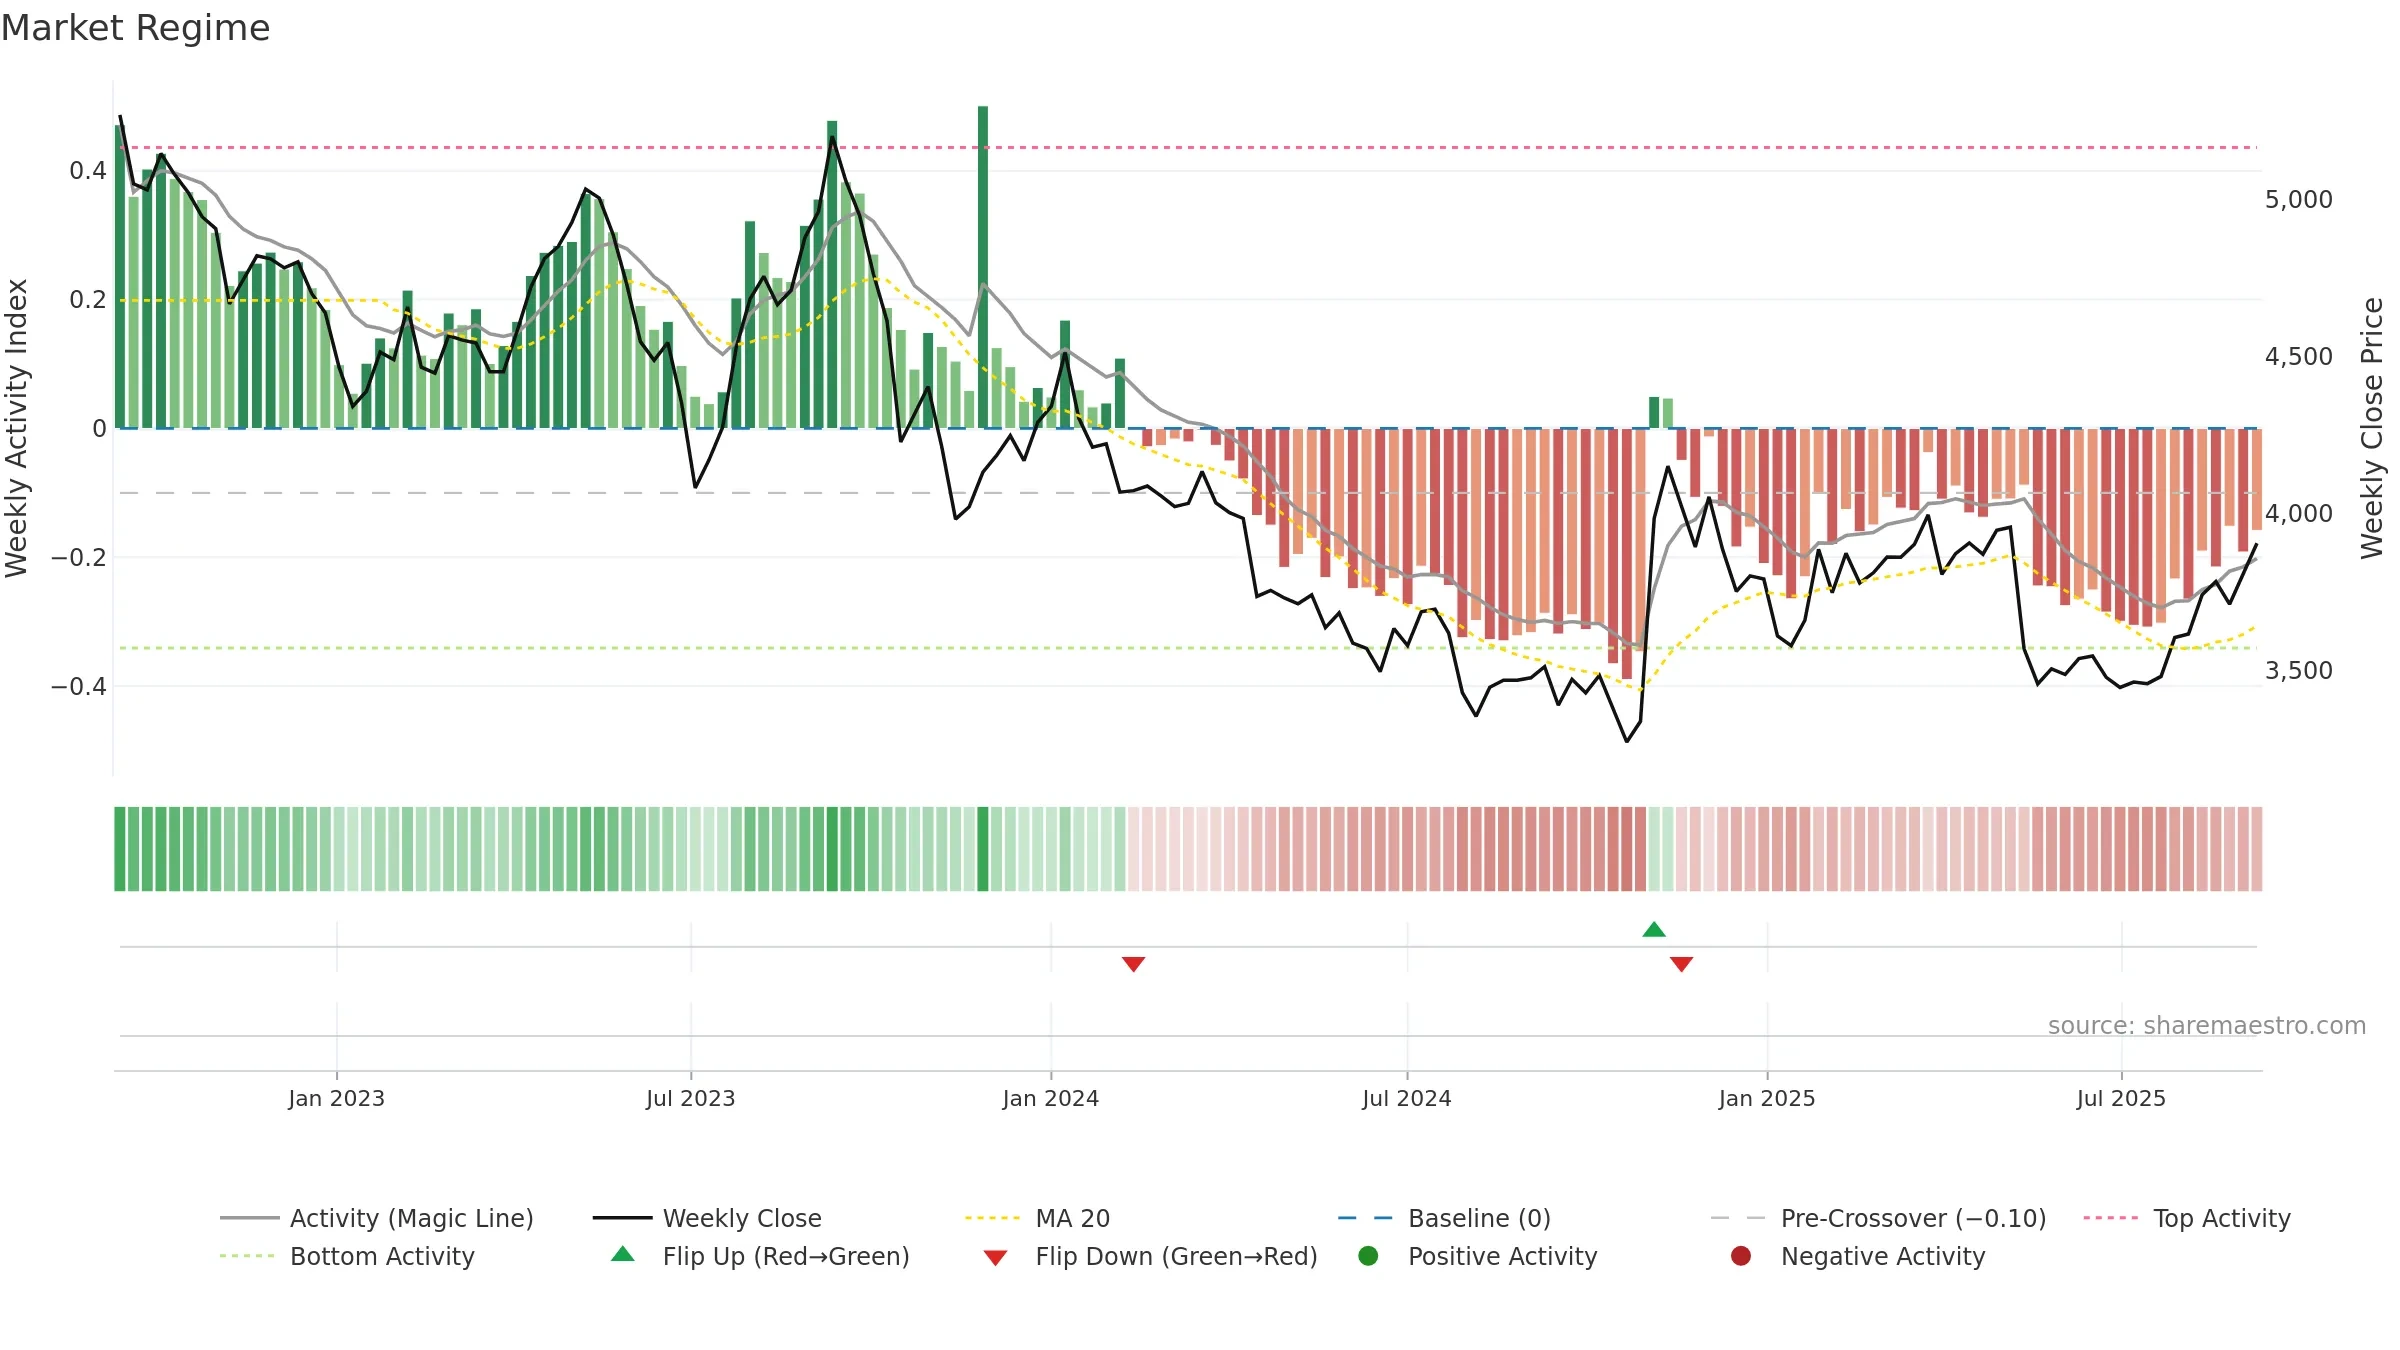The height and width of the screenshot is (1350, 2400).
Task: Click the 4,500 right axis tick label
Action: coord(2298,357)
